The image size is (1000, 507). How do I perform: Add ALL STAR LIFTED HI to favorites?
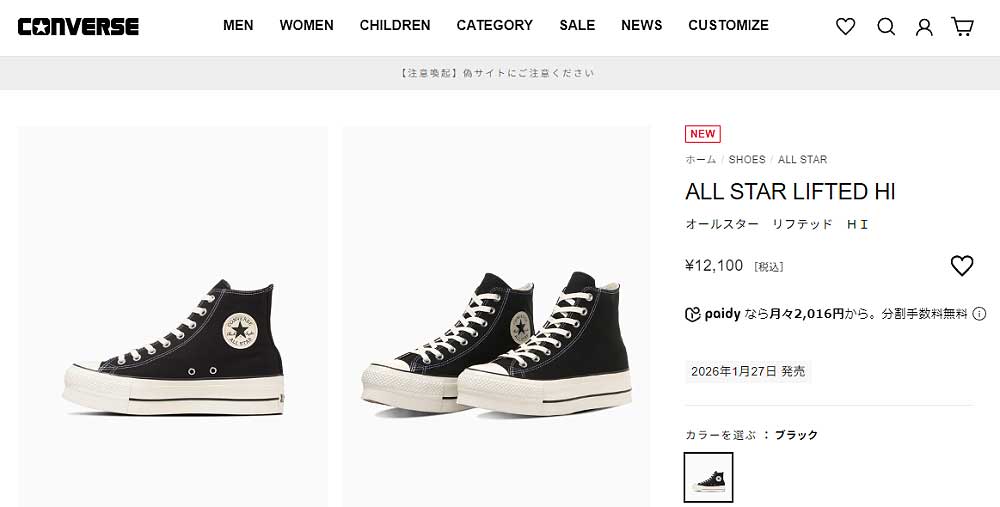coord(961,266)
